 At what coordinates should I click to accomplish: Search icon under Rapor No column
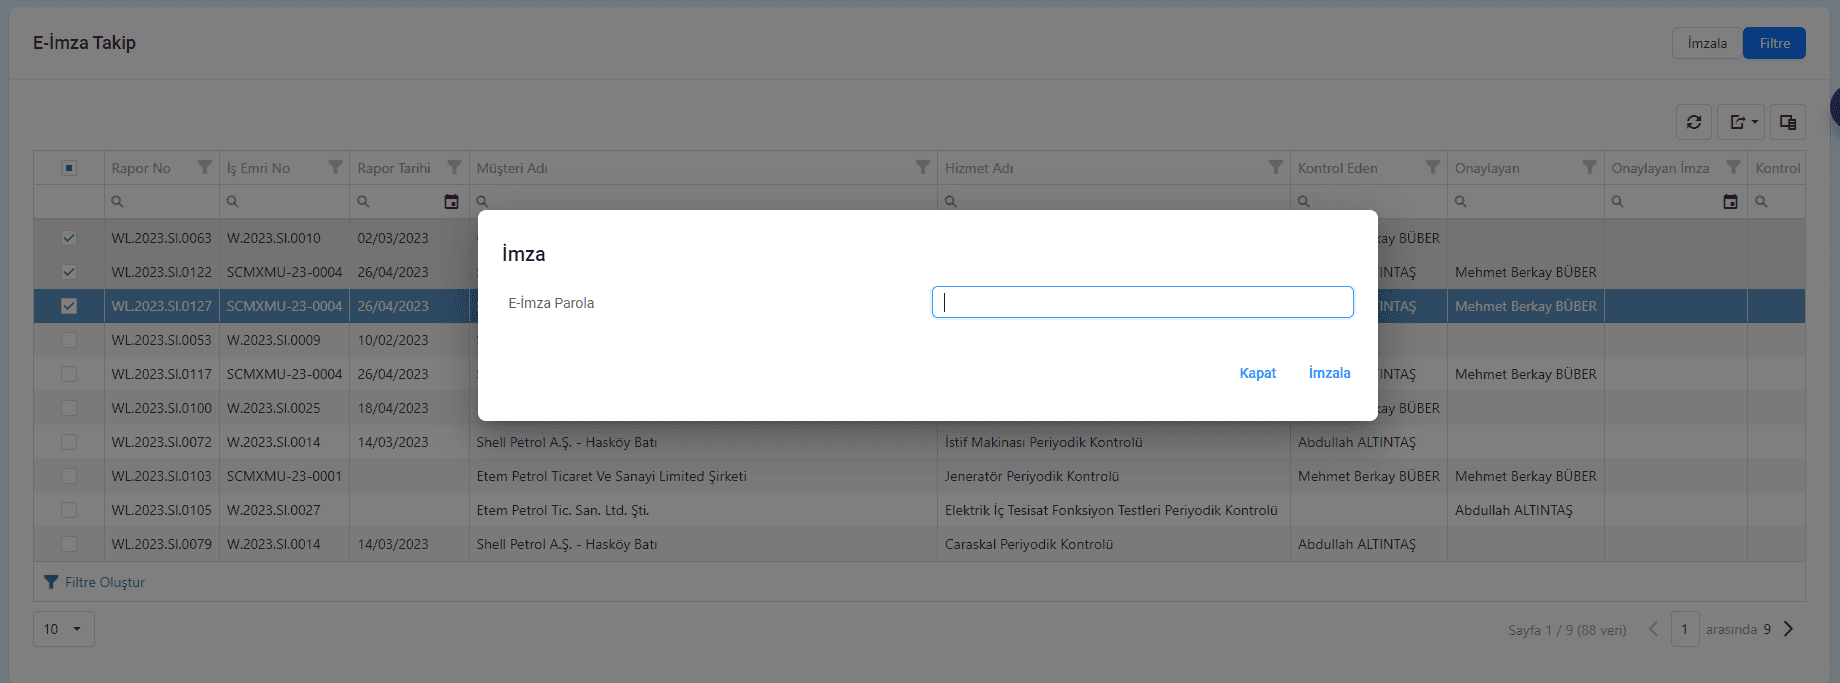[x=118, y=202]
